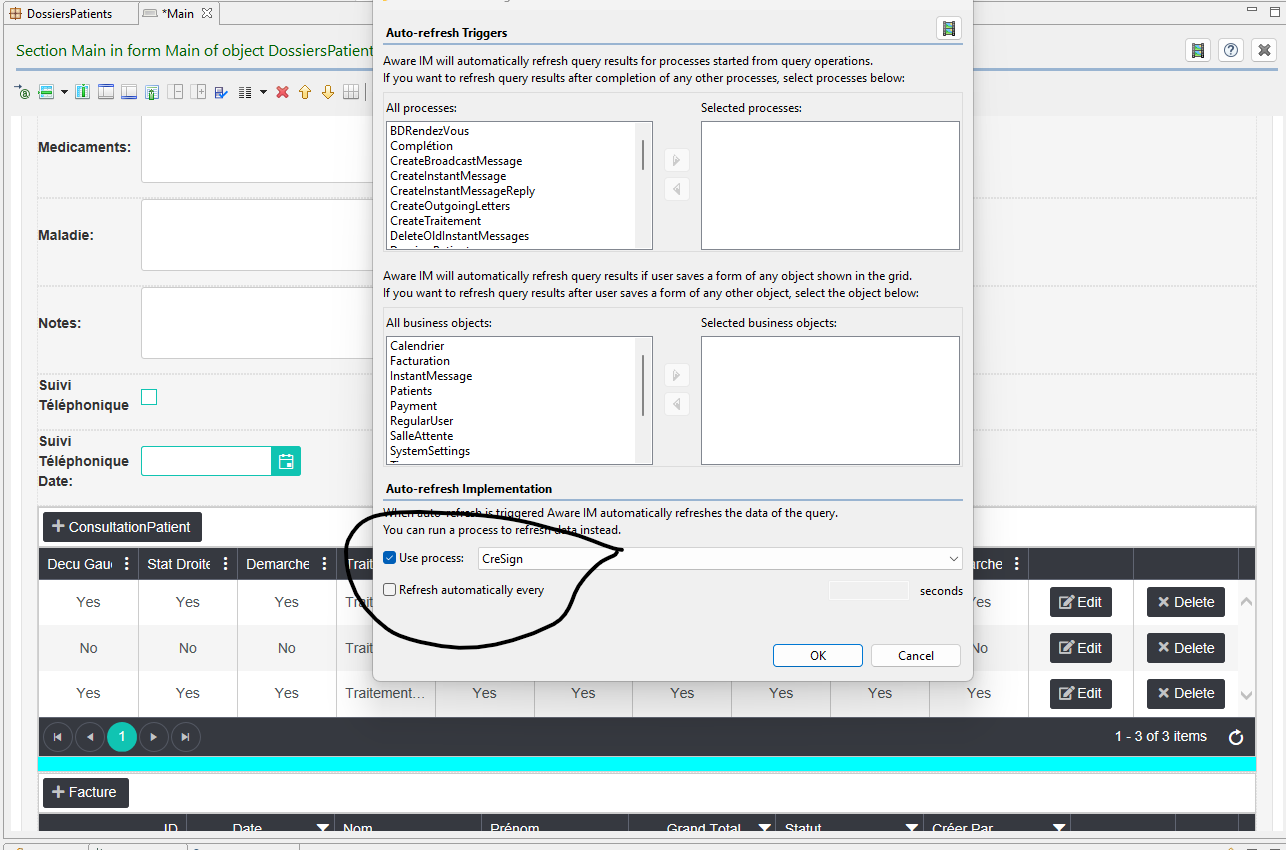Select CreateTraitement in All processes list

[x=435, y=221]
